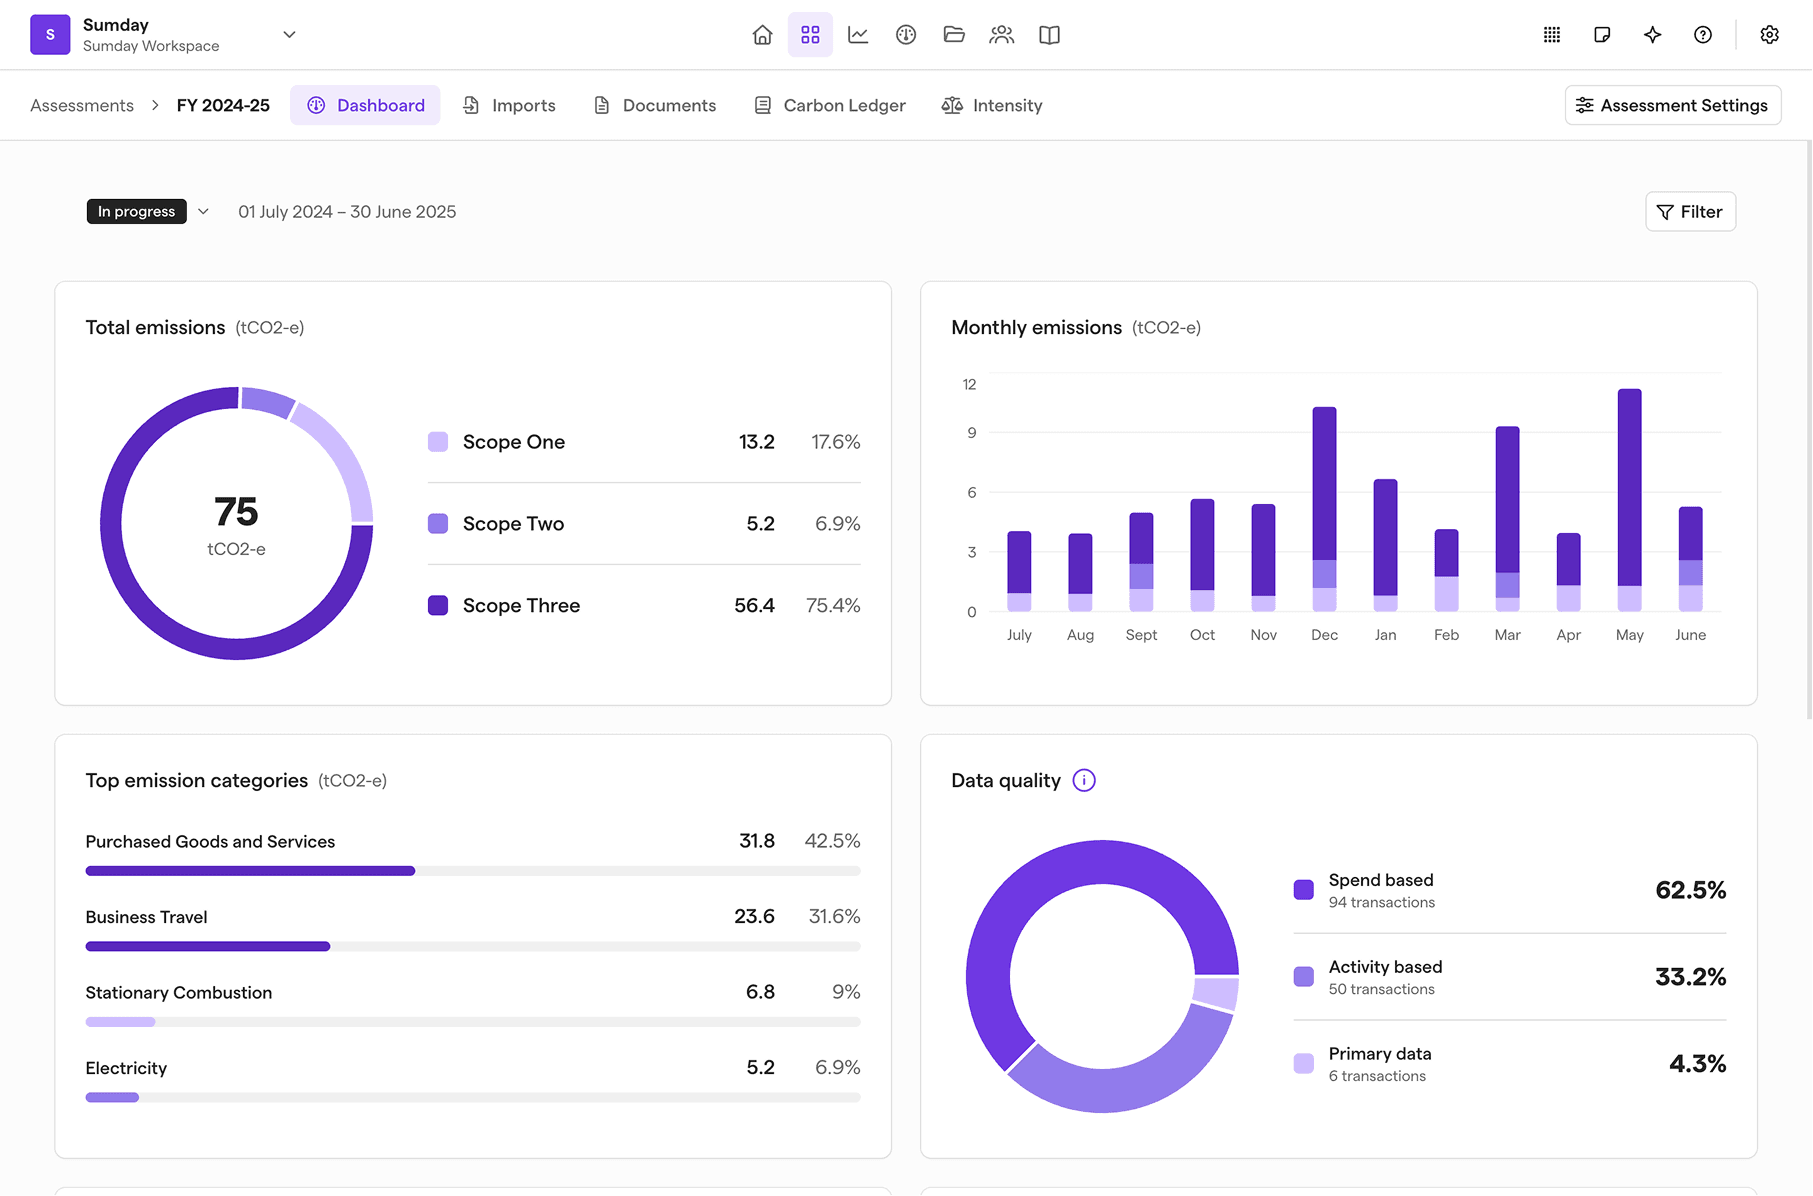Image resolution: width=1813 pixels, height=1196 pixels.
Task: Click the Purchased Goods and Services label
Action: 210,841
